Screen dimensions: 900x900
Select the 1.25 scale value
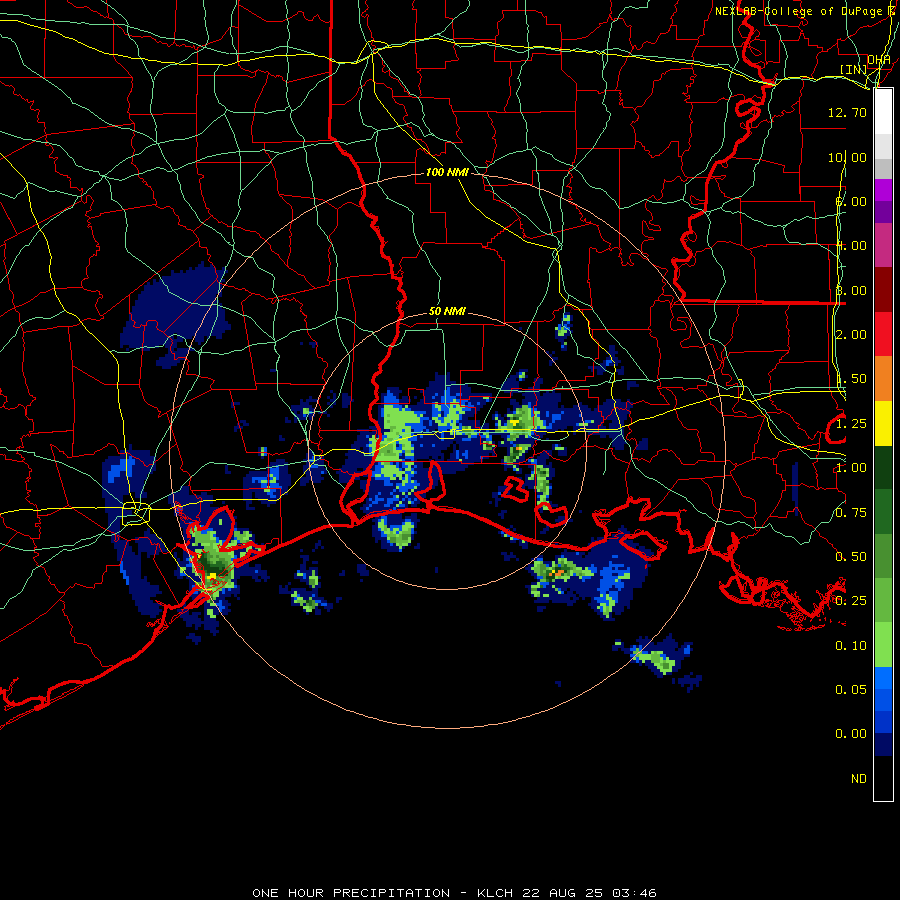pos(851,424)
